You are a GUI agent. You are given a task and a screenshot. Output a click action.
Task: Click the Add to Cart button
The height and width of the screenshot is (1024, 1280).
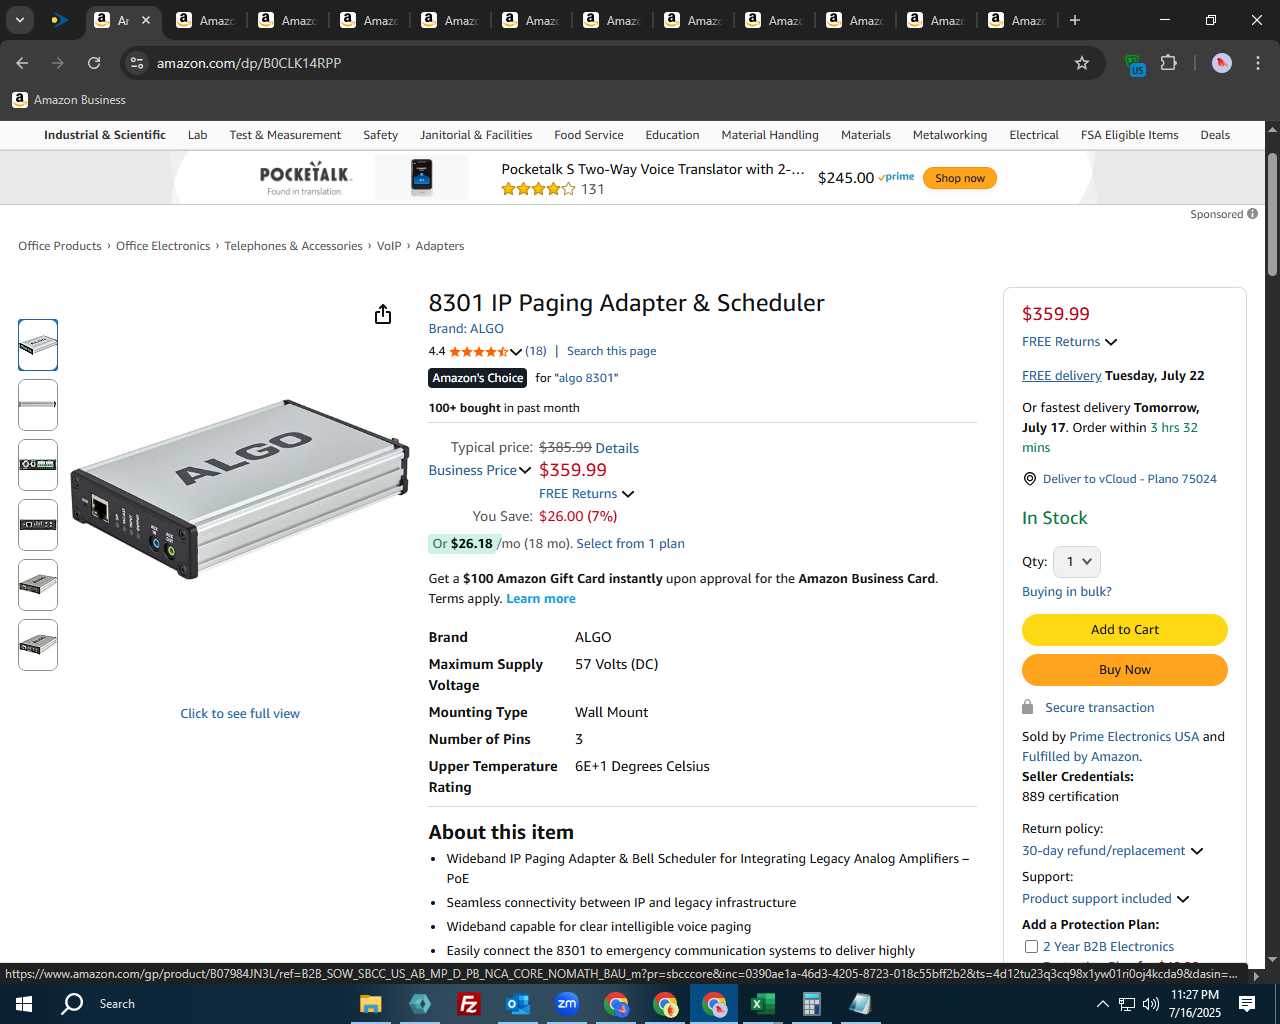click(x=1125, y=630)
